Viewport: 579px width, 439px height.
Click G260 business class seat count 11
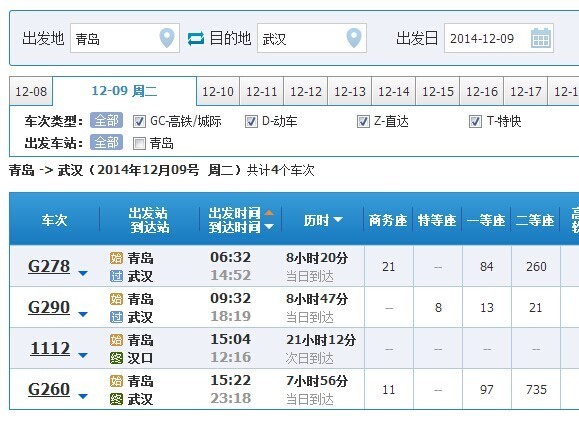(388, 390)
